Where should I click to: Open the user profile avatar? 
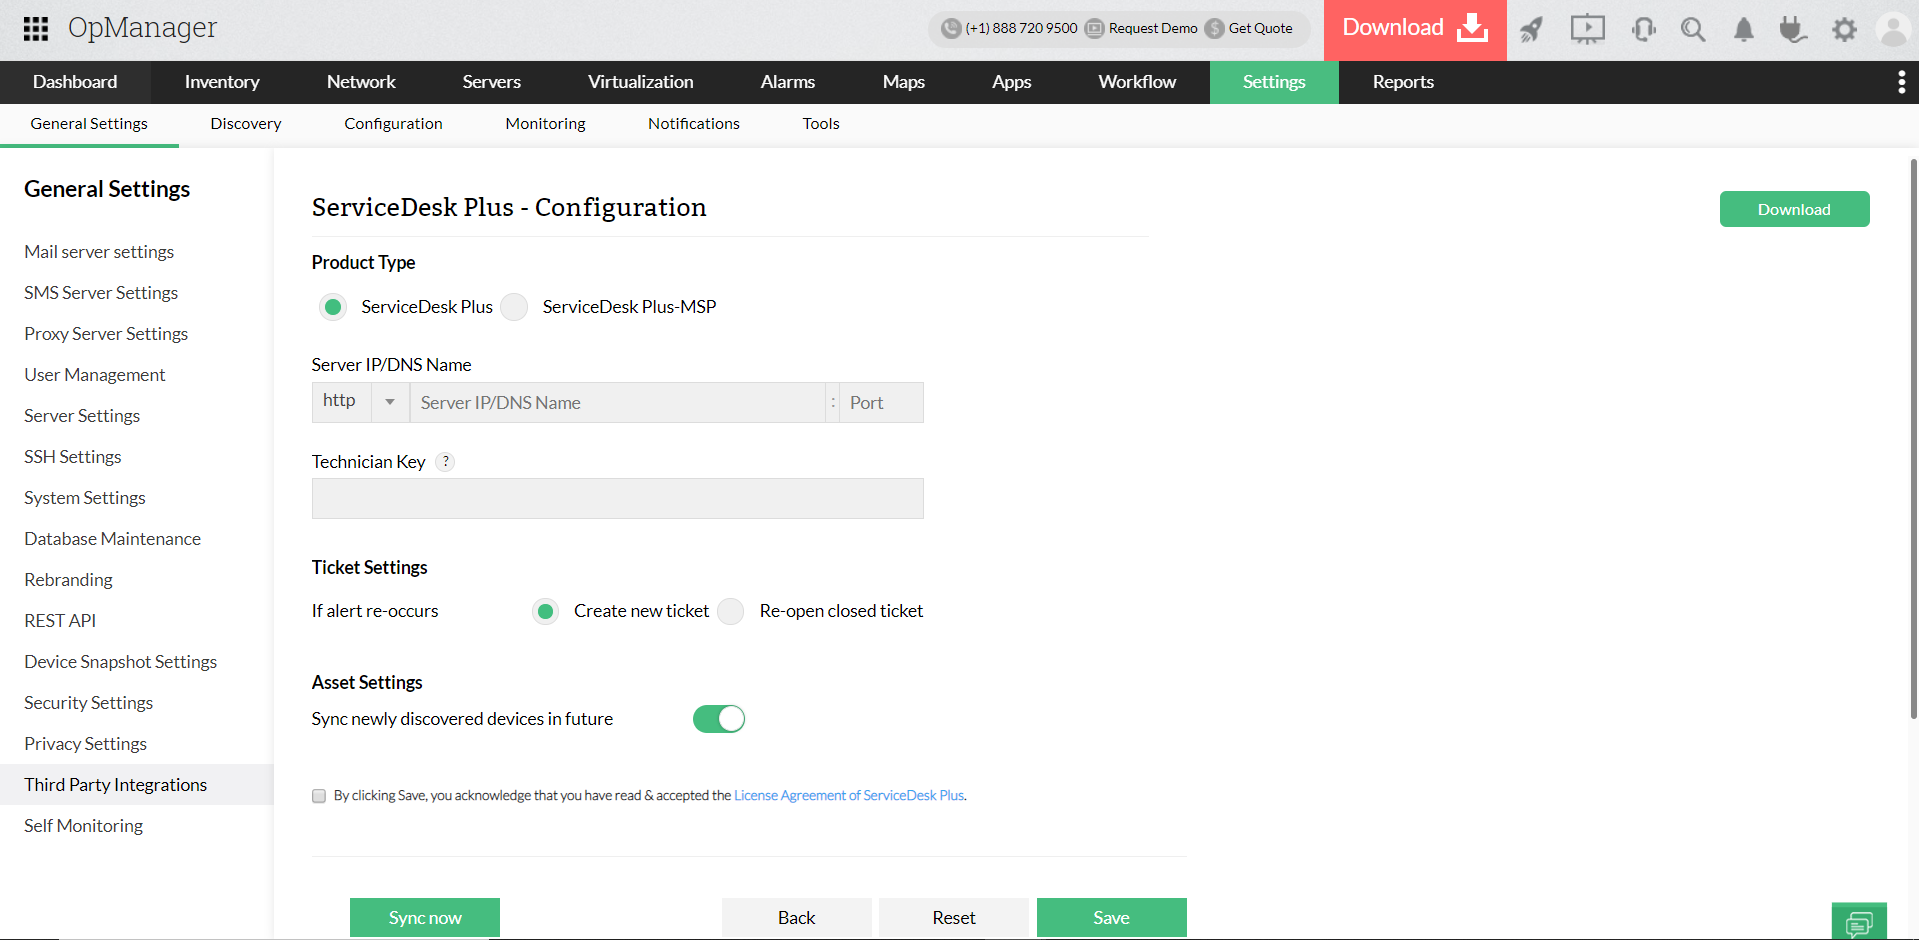click(x=1894, y=29)
